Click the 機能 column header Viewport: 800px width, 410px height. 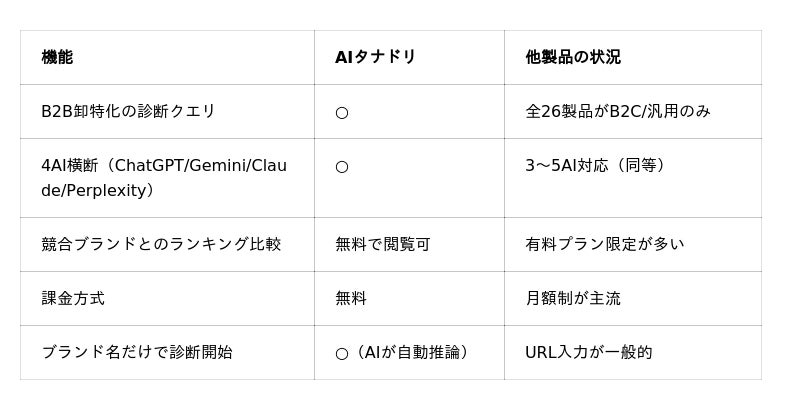(x=57, y=58)
